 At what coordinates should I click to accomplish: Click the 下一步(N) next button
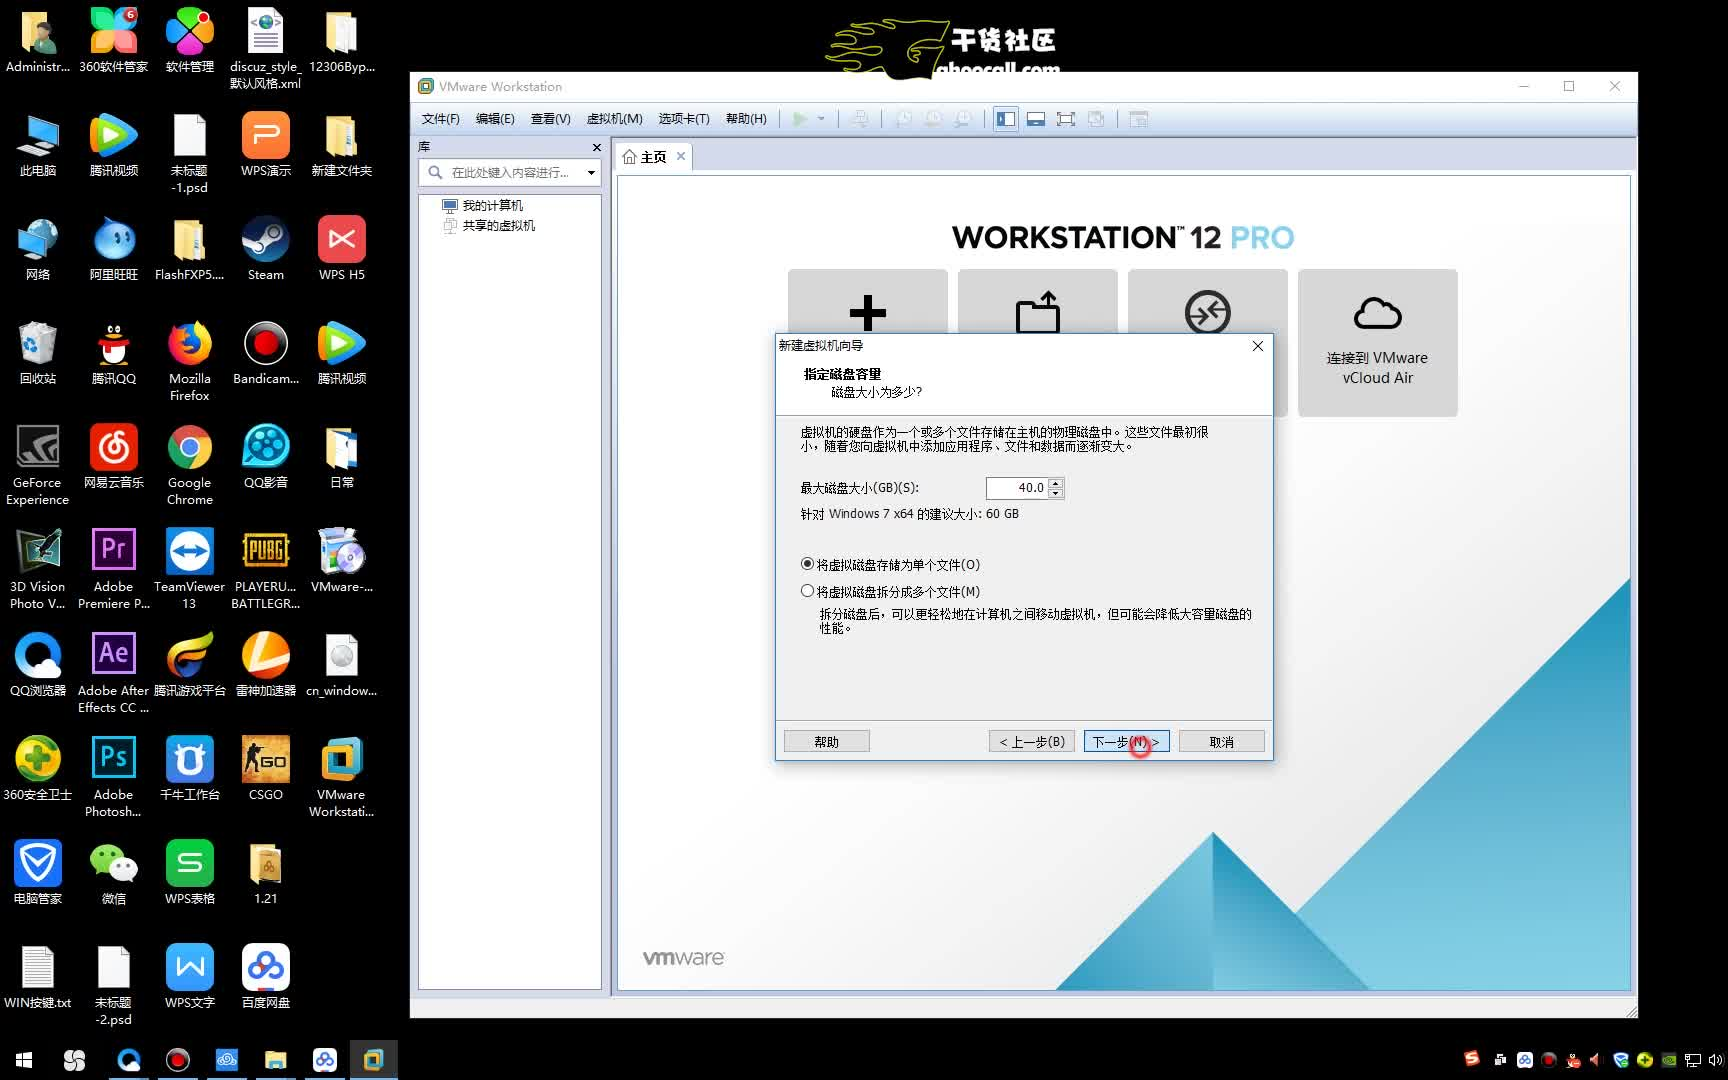[x=1126, y=741]
